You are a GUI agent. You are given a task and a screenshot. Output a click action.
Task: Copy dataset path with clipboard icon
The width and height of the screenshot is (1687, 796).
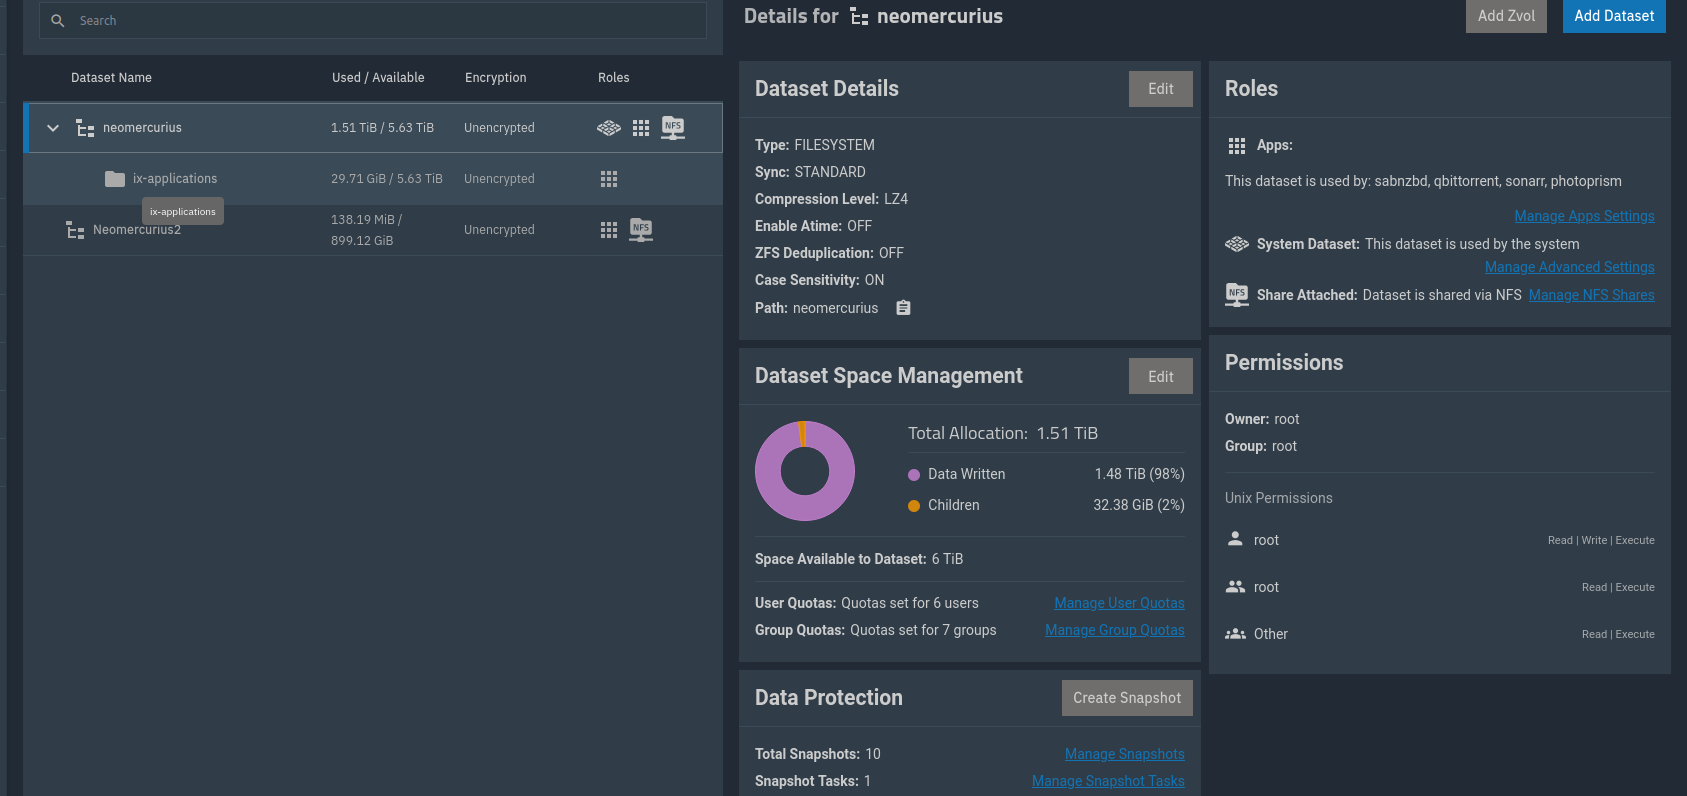(x=903, y=308)
